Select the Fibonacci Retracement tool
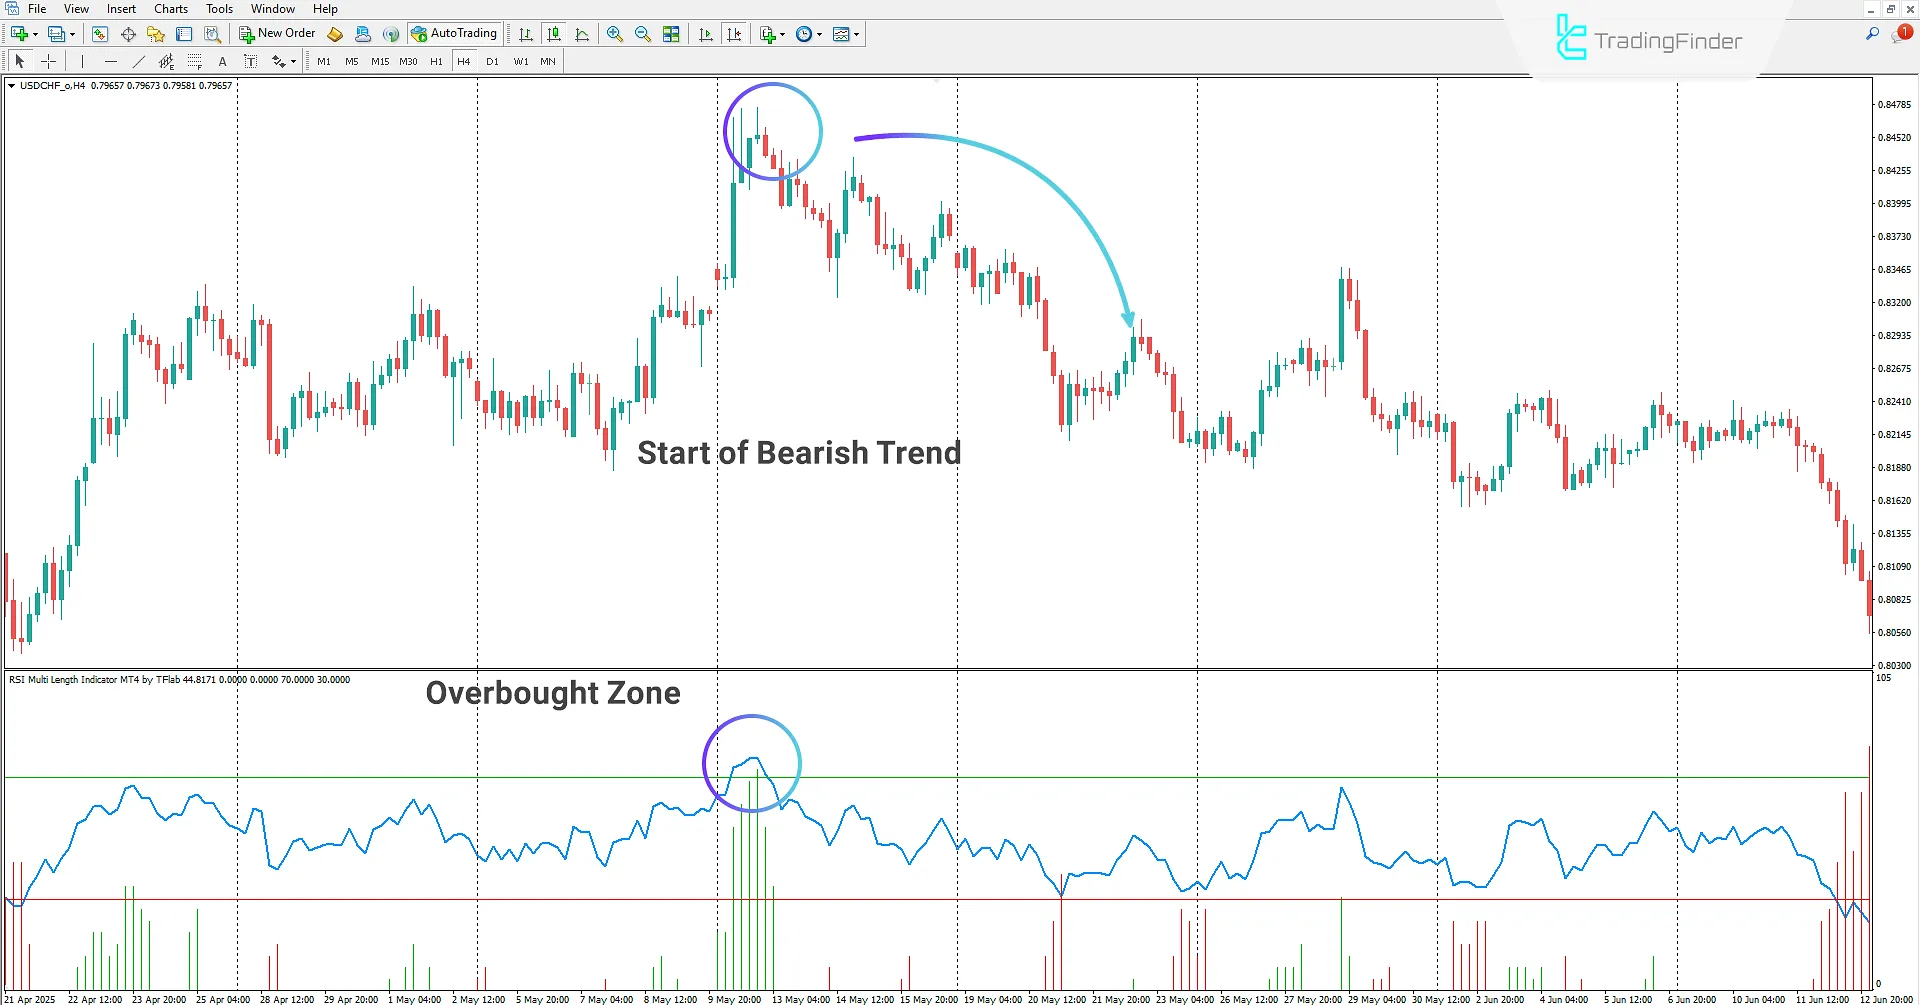This screenshot has width=1920, height=1005. [x=194, y=61]
